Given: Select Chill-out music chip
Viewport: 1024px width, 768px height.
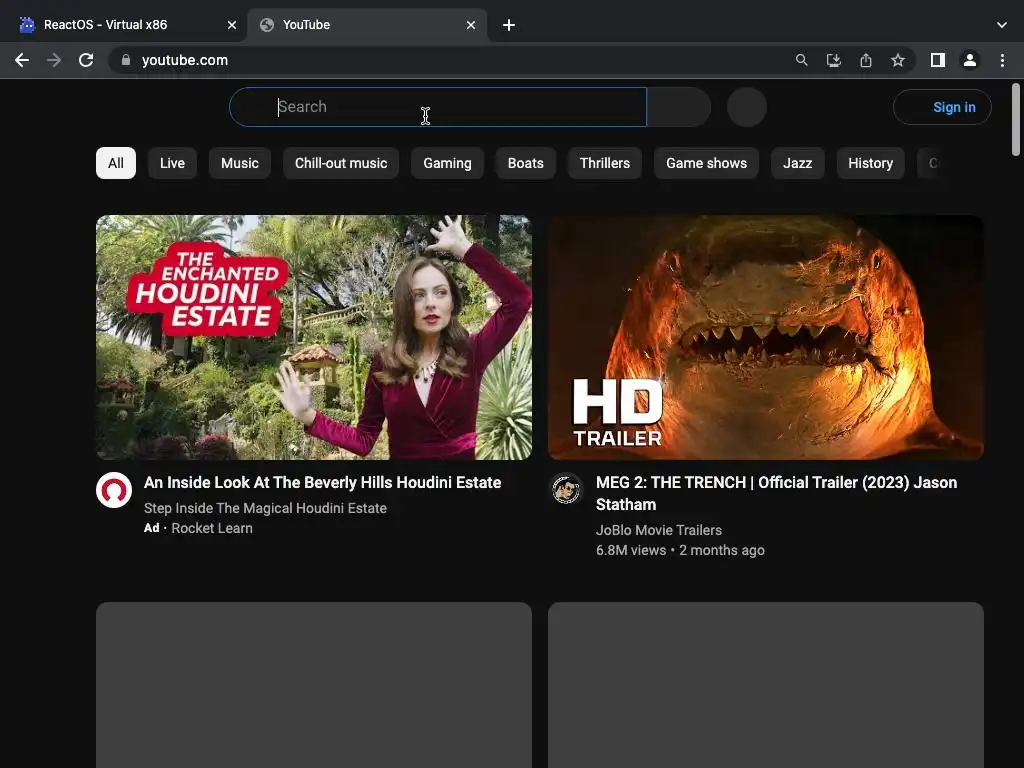Looking at the screenshot, I should click(341, 163).
